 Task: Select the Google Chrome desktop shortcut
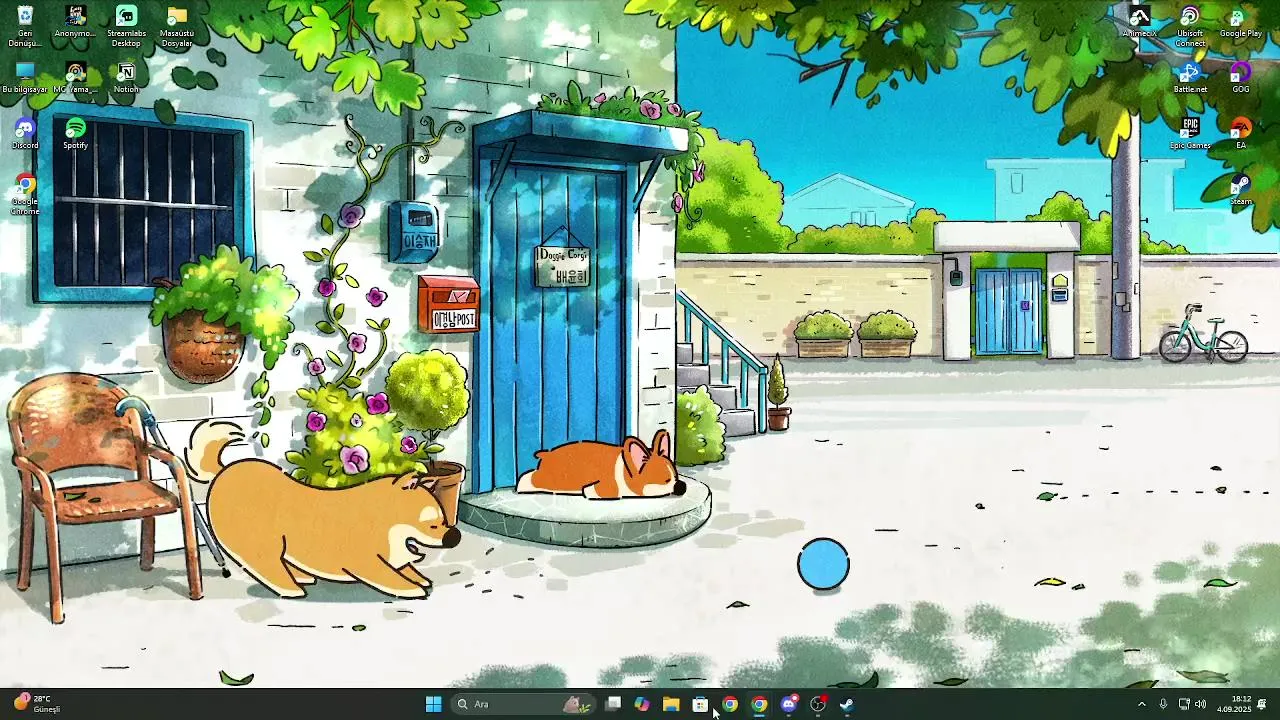pos(25,194)
